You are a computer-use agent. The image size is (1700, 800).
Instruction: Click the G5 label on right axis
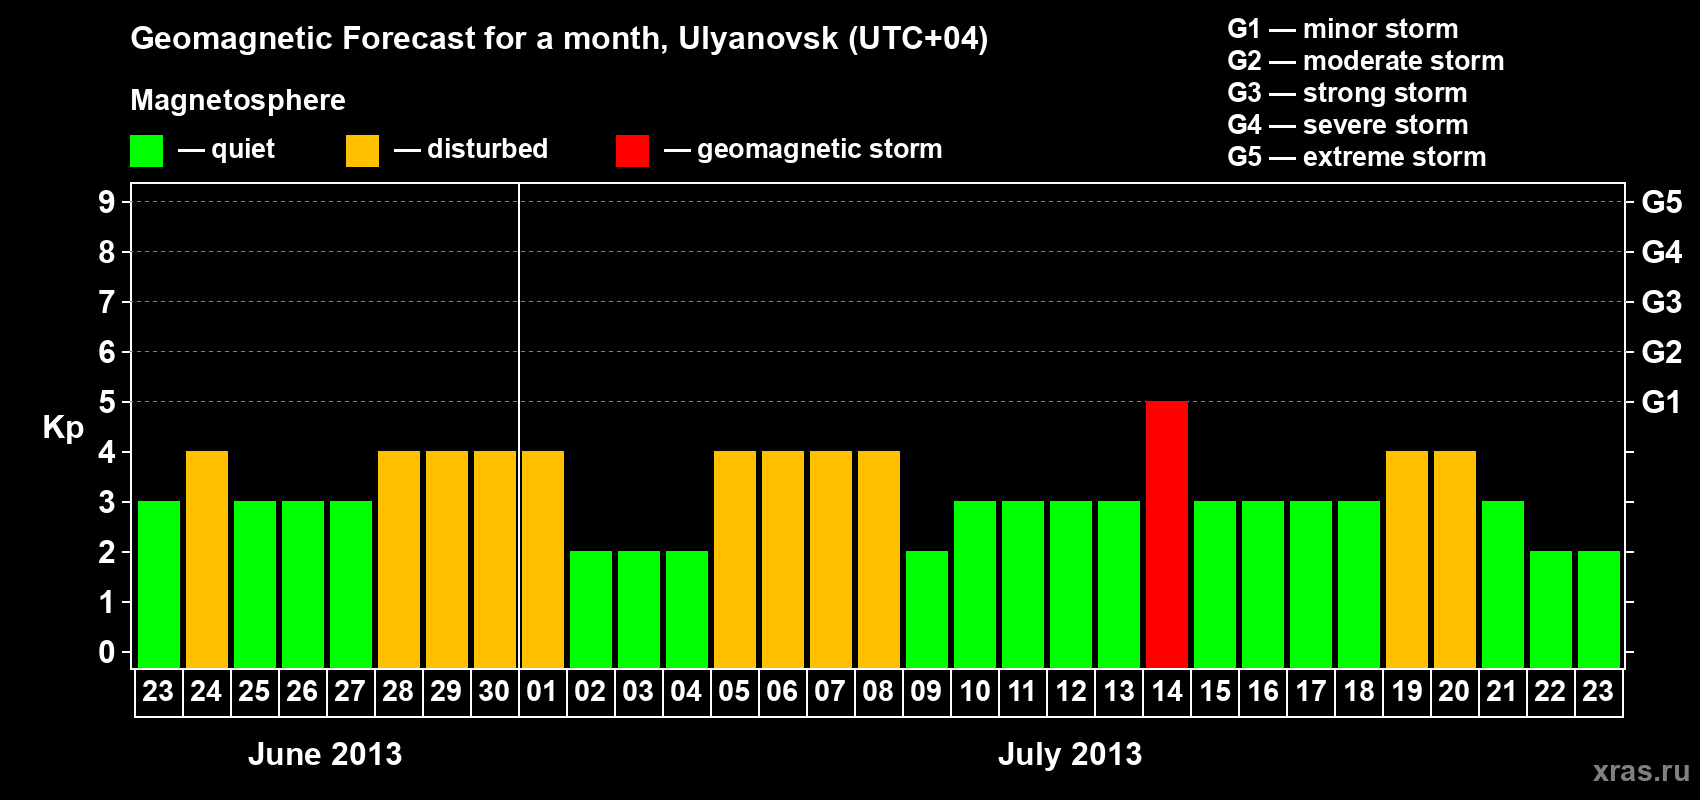(1662, 202)
